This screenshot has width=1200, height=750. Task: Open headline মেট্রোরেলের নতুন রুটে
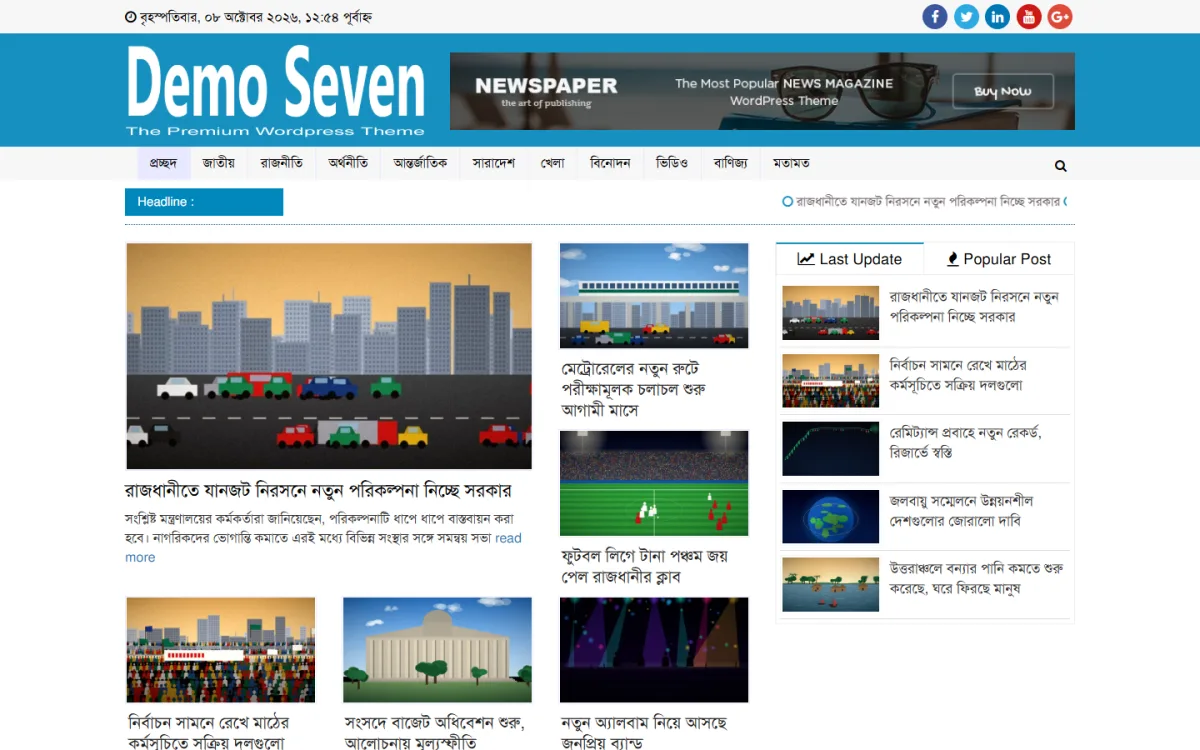pos(634,389)
